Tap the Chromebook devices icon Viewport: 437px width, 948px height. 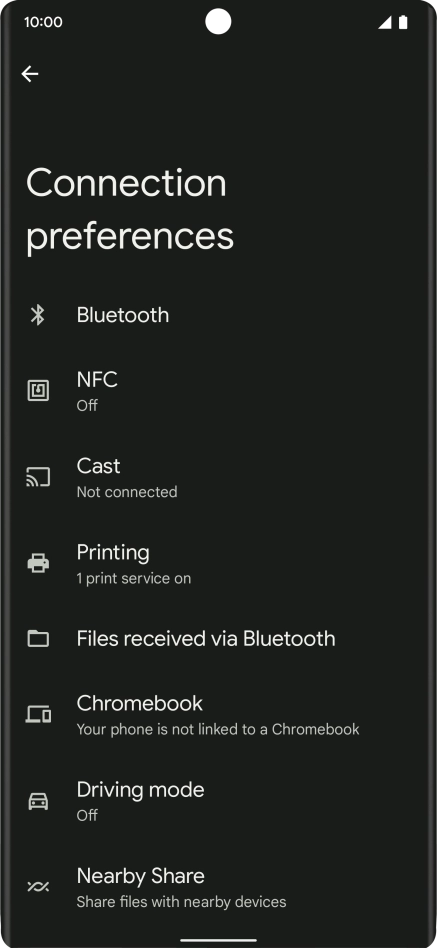pyautogui.click(x=38, y=715)
